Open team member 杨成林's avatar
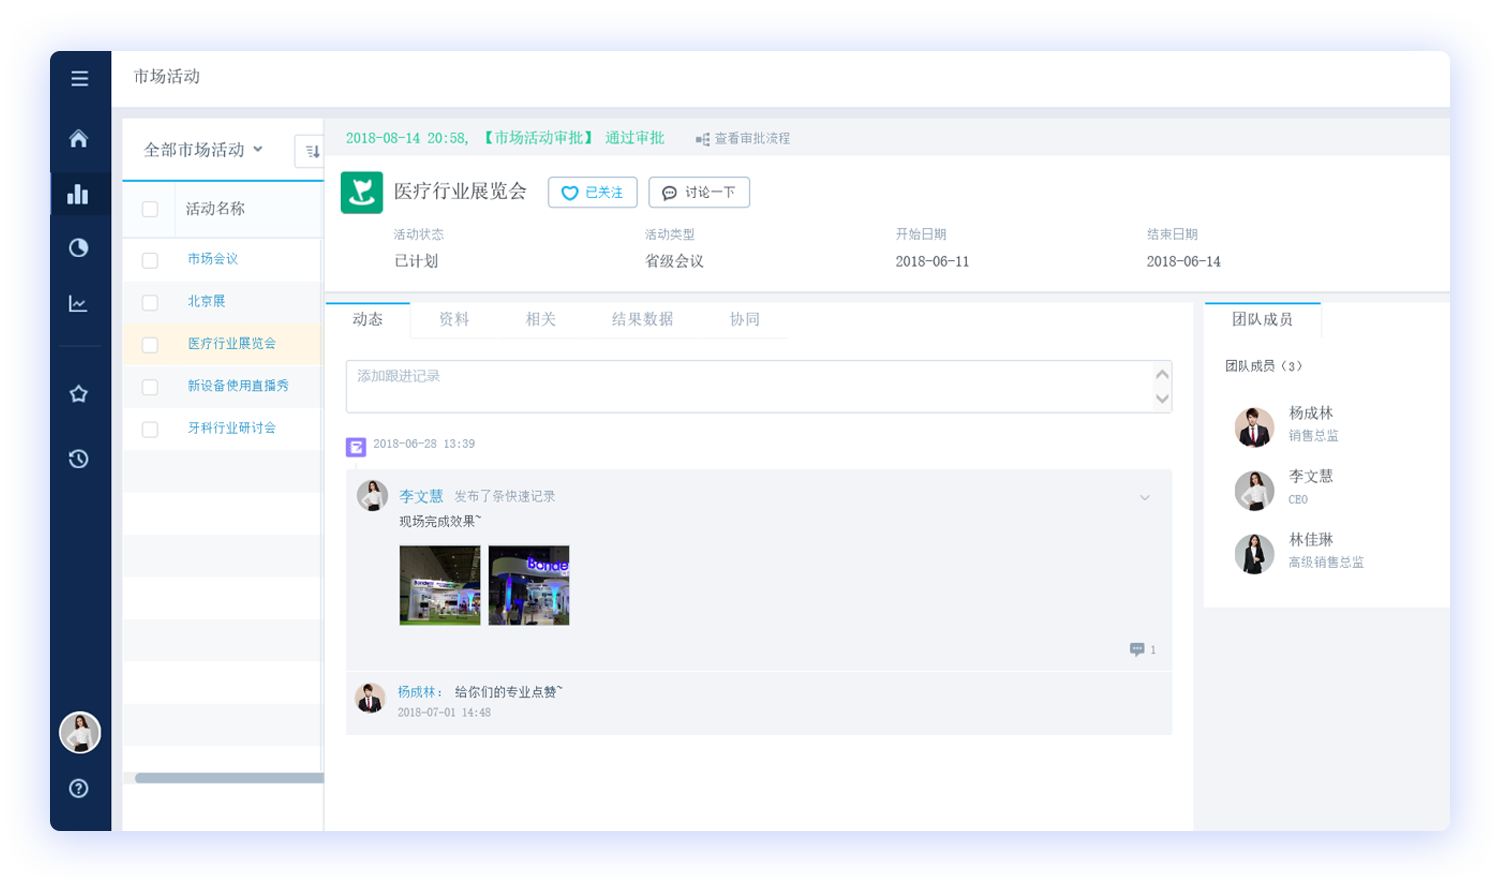The image size is (1500, 880). click(1254, 426)
